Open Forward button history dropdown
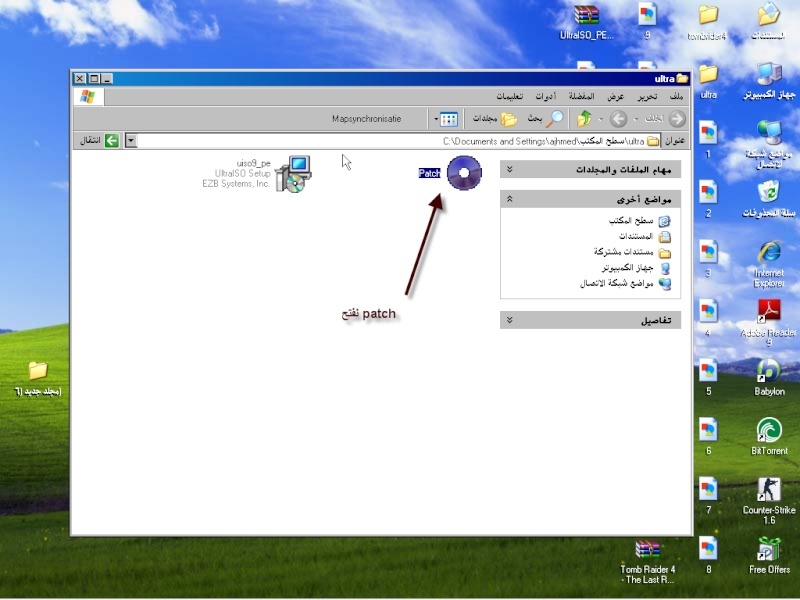The image size is (800, 600). [601, 119]
